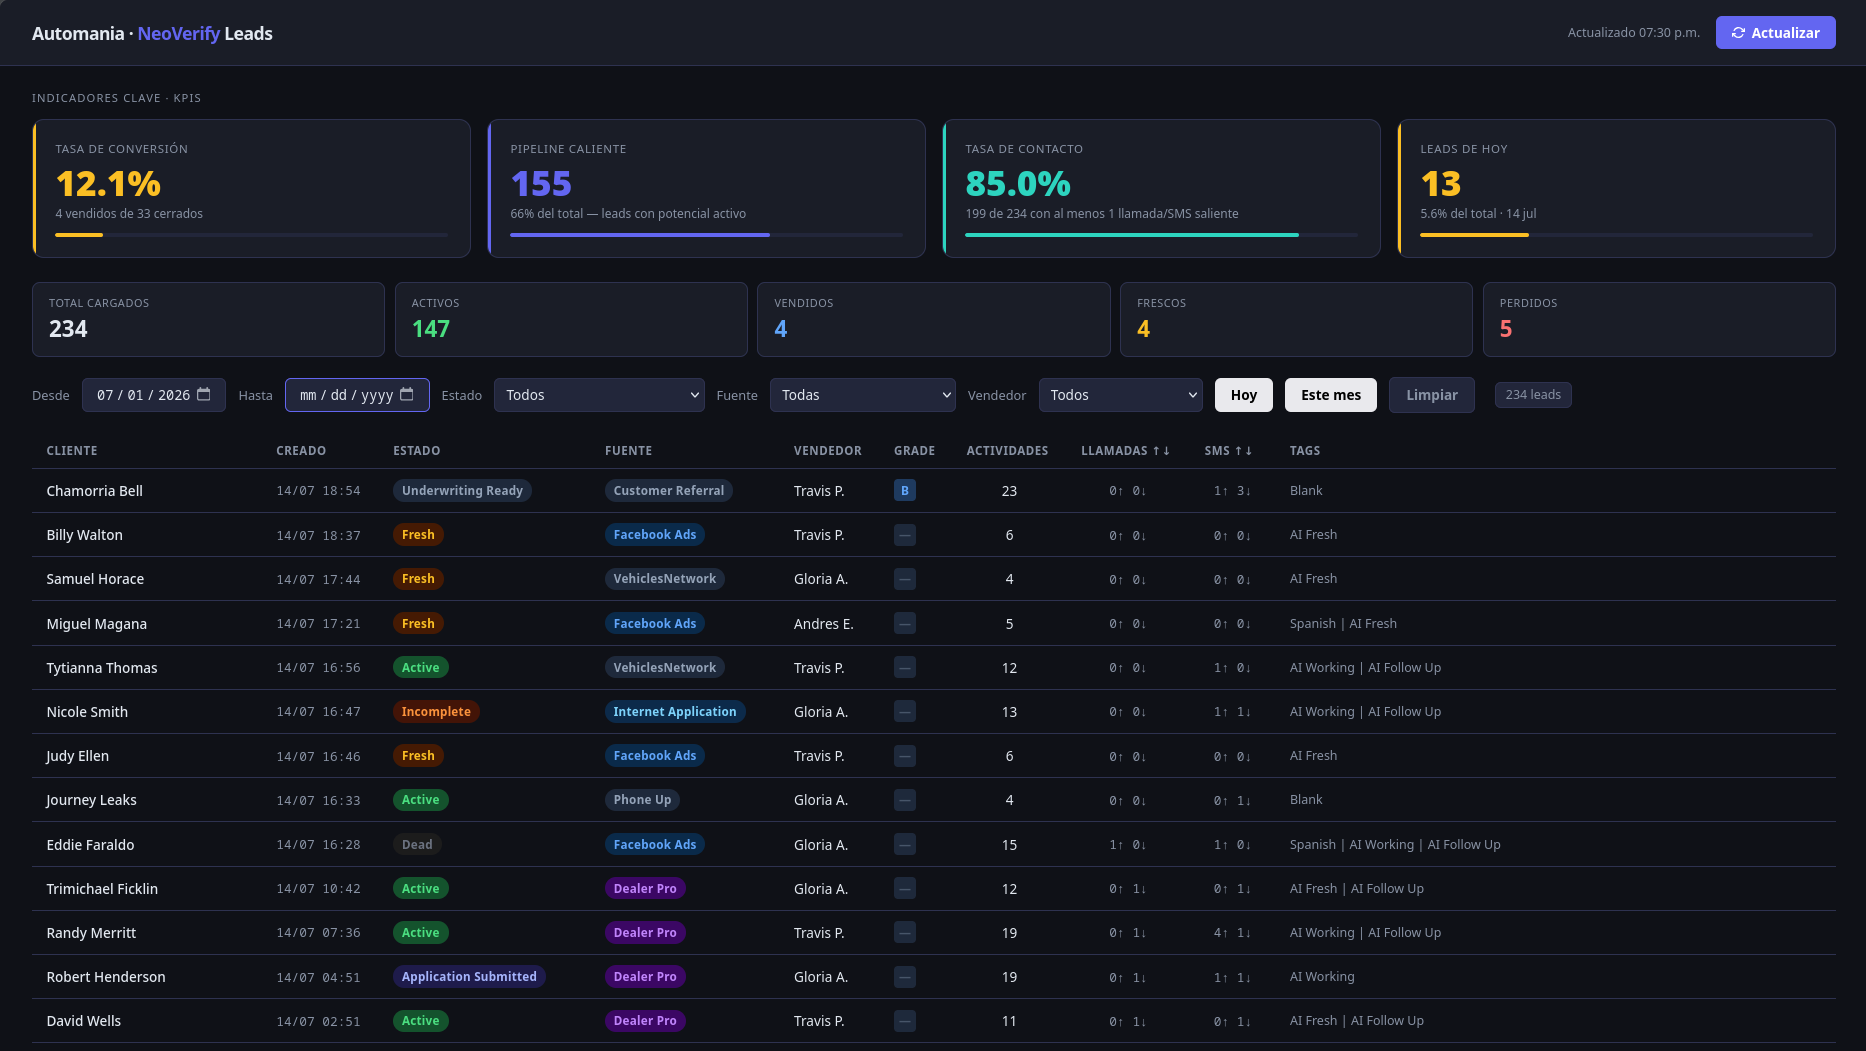This screenshot has height=1051, width=1866.
Task: Click the B grade badge for Chamorria Bell
Action: point(905,491)
